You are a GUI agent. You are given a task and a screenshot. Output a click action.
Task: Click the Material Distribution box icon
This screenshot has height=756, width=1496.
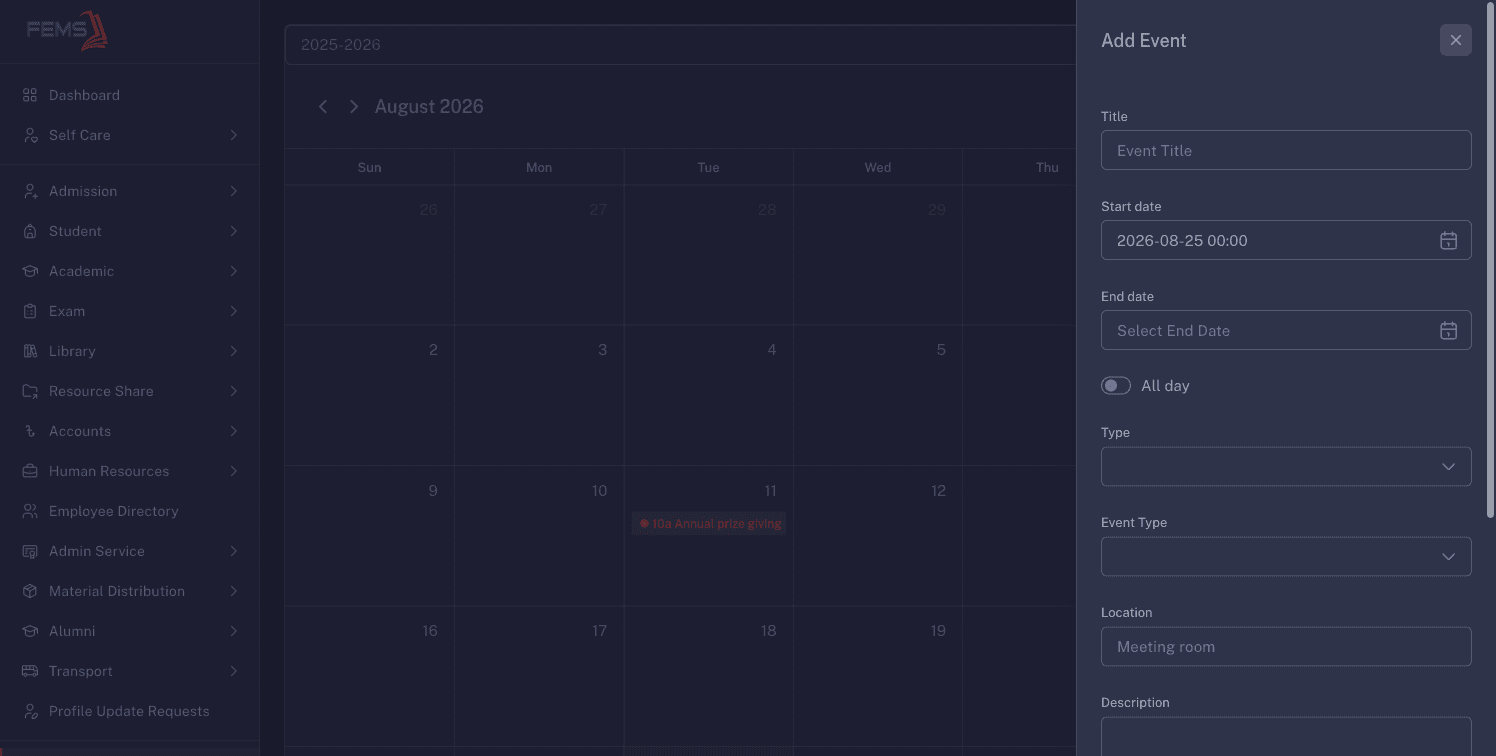pyautogui.click(x=30, y=591)
